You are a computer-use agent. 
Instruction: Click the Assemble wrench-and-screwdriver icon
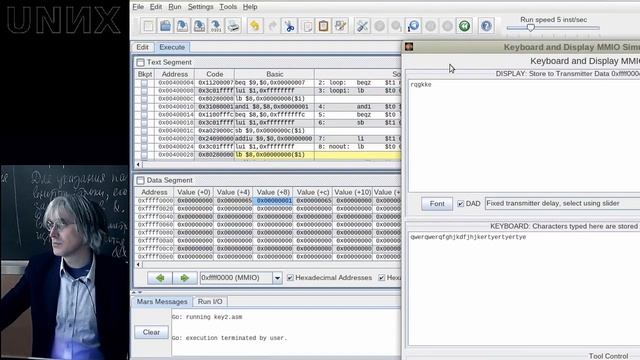[x=362, y=26]
